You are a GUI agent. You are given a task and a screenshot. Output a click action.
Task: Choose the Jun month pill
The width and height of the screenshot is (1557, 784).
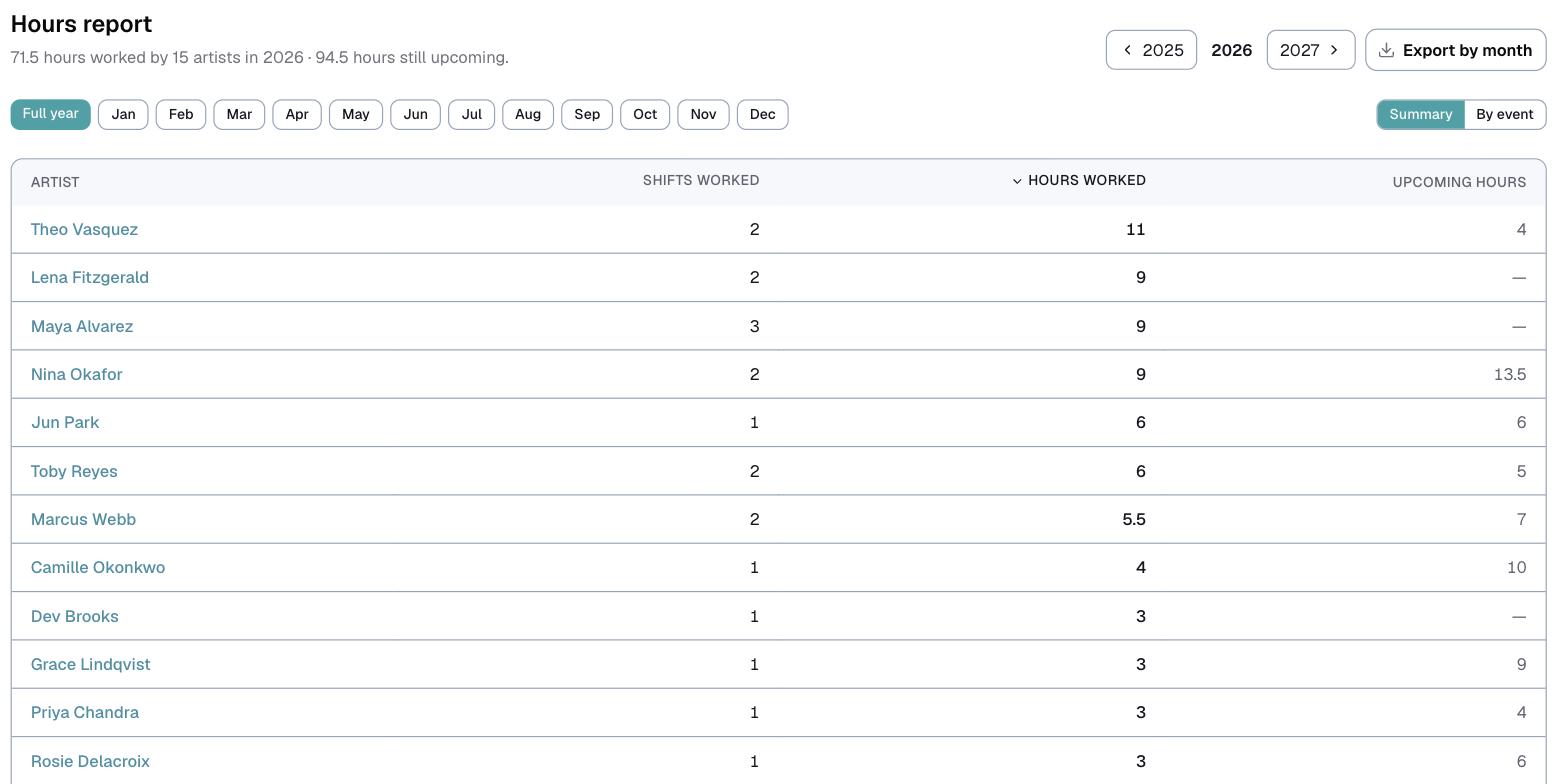tap(416, 114)
